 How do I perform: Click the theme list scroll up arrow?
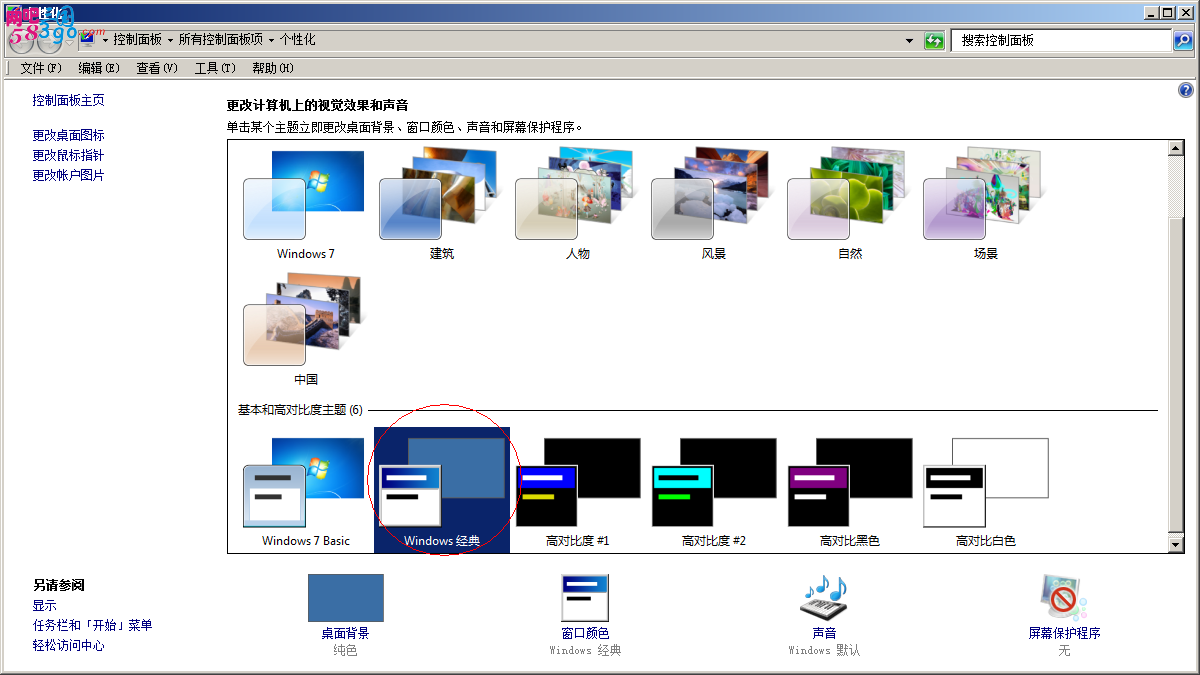pos(1176,148)
